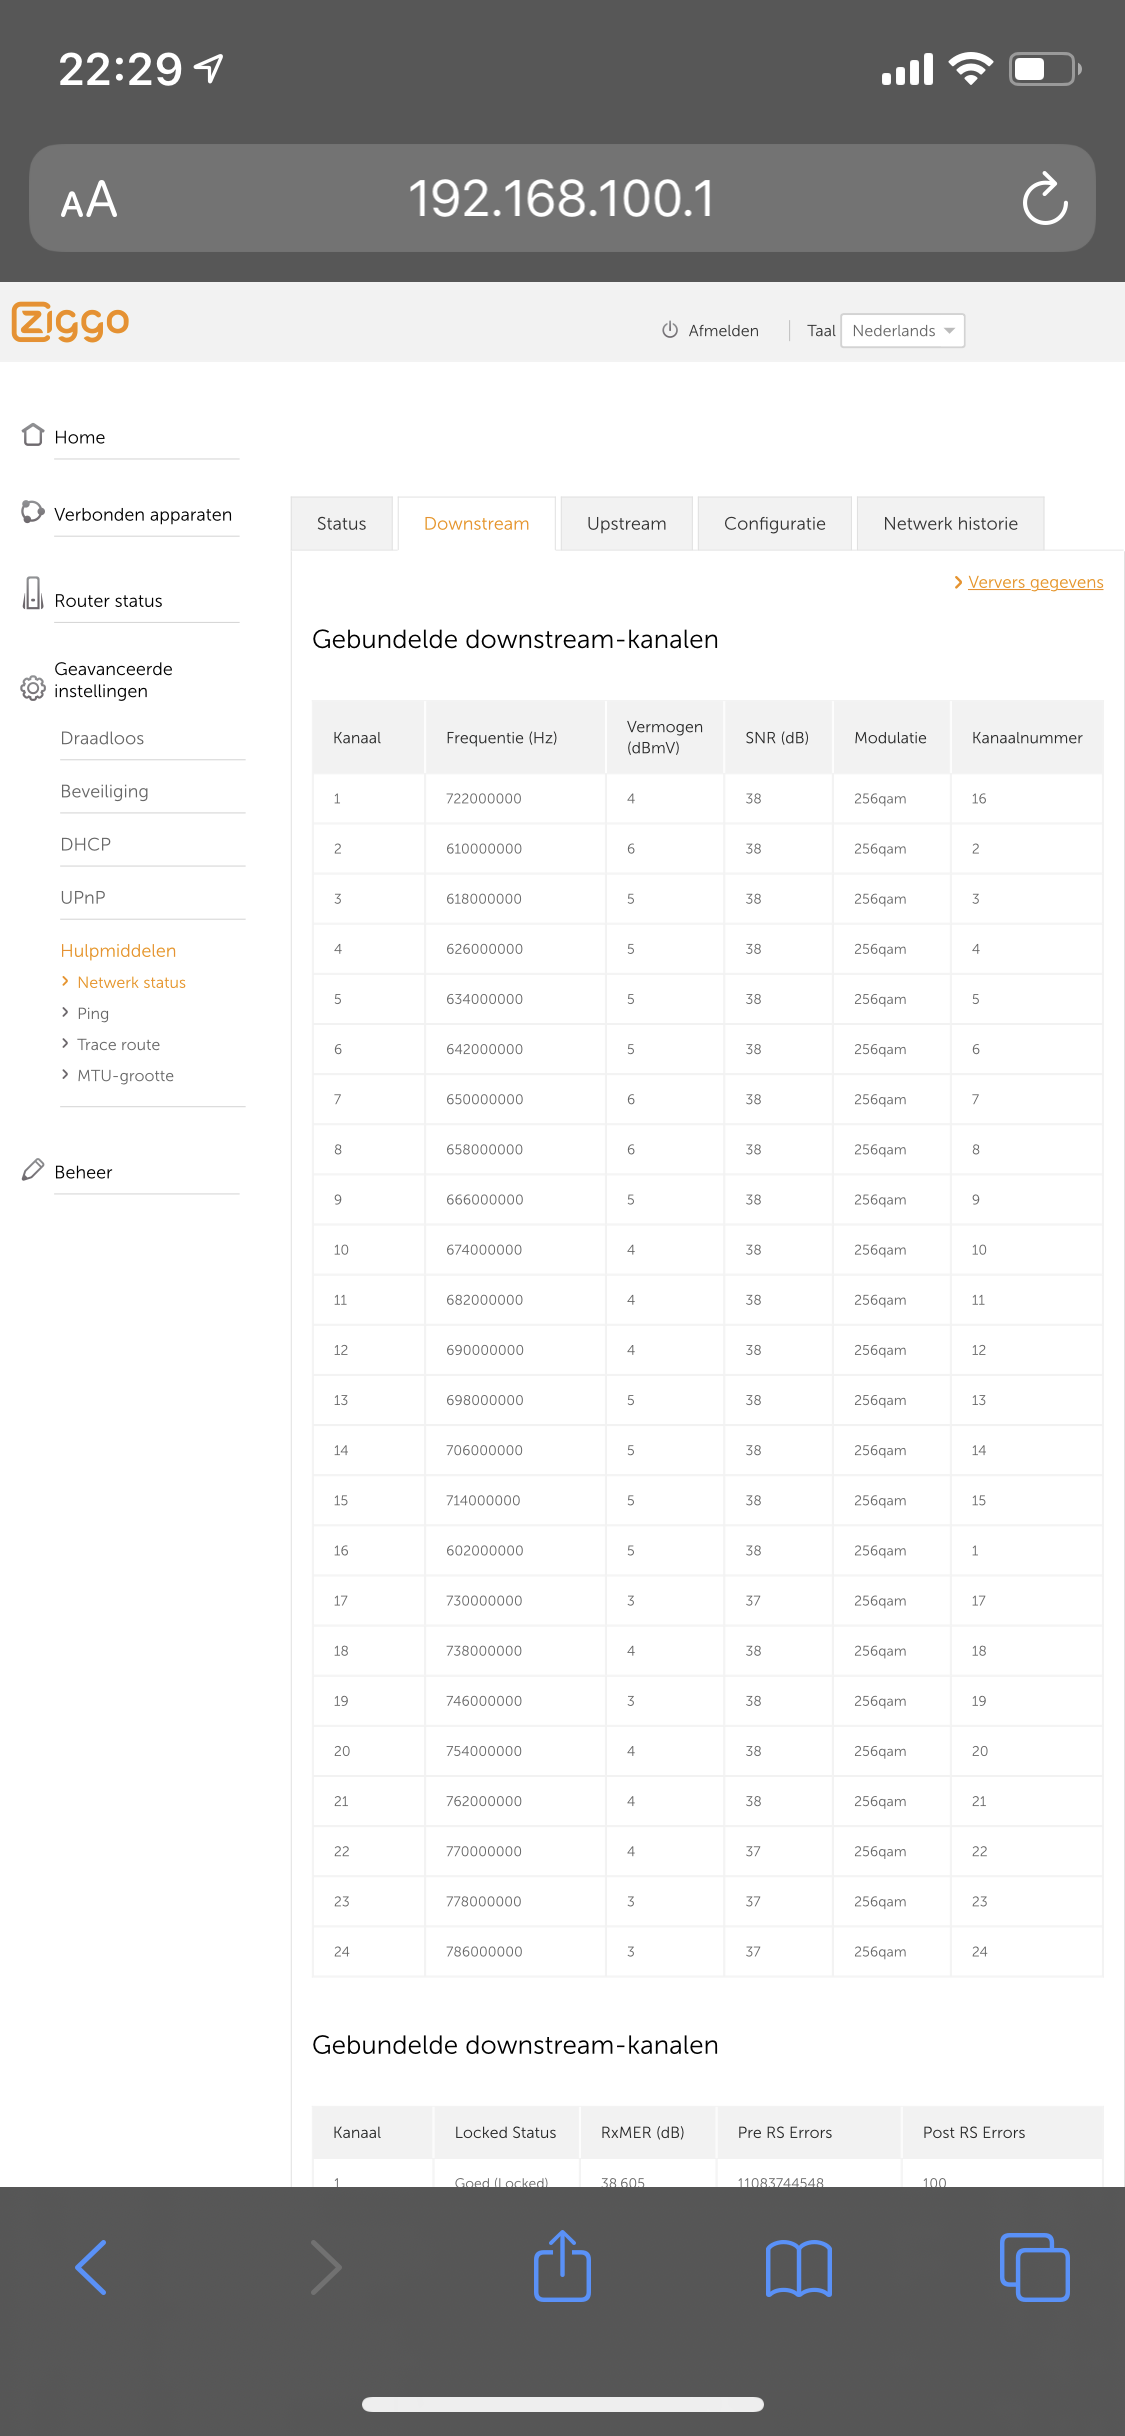
Task: Tap the AA reader text size button
Action: click(x=89, y=200)
